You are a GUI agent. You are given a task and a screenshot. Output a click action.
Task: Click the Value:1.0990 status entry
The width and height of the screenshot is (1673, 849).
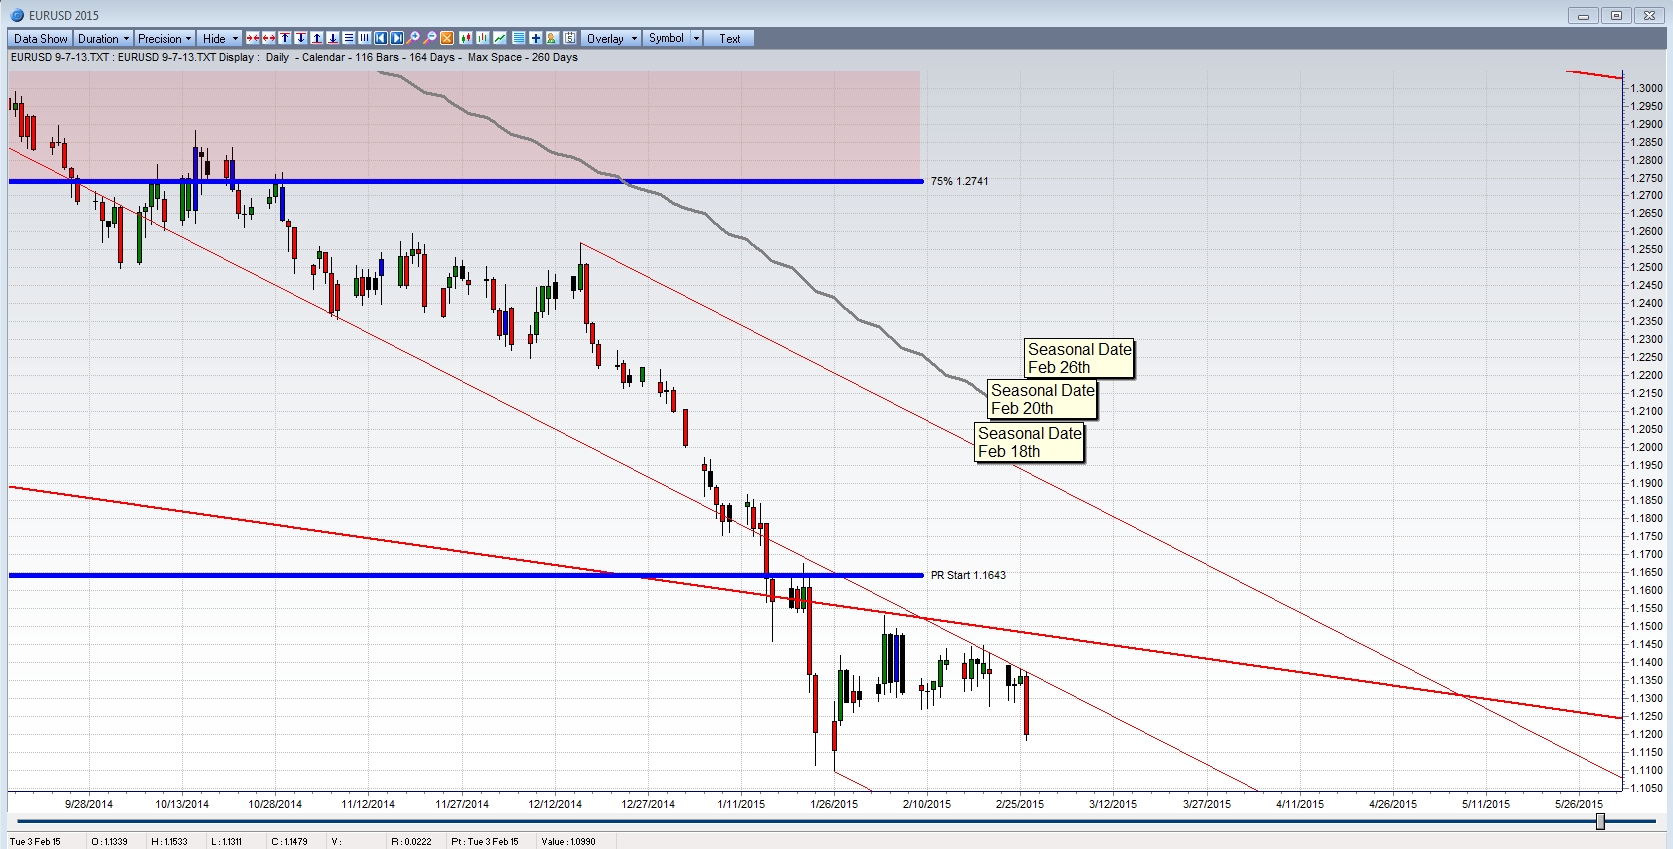click(568, 841)
